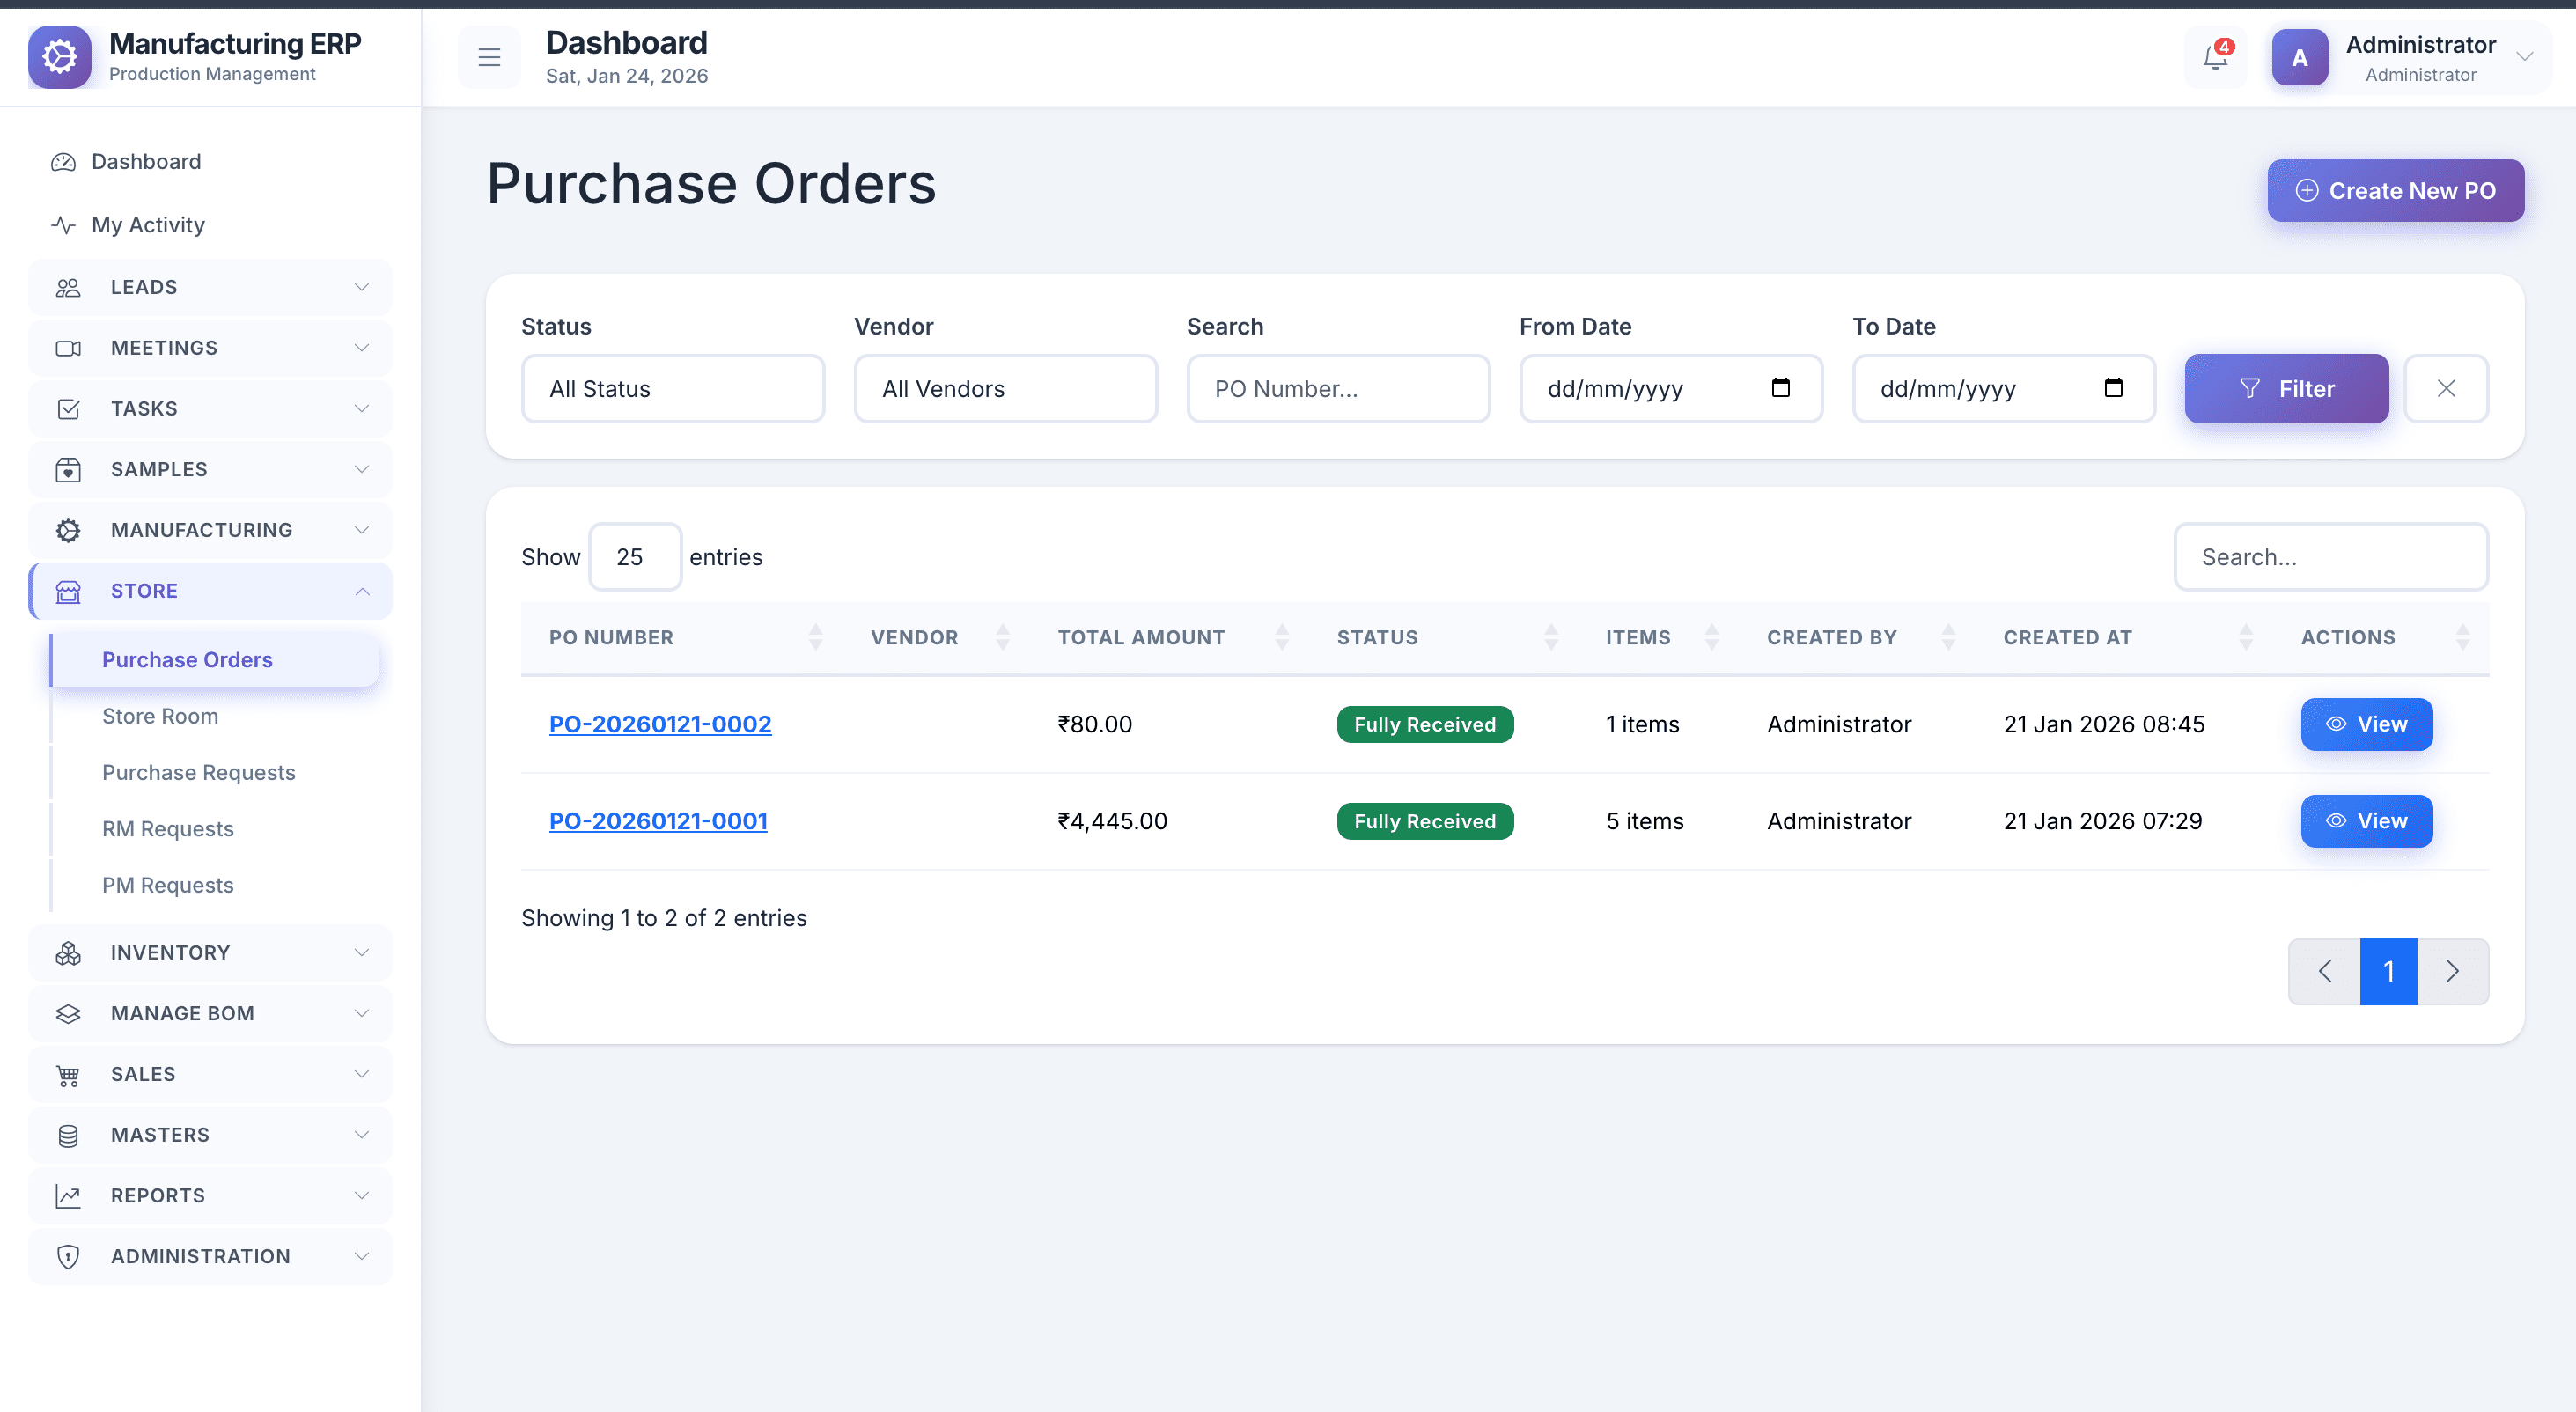2576x1412 pixels.
Task: Toggle sidebar with hamburger menu icon
Action: [489, 58]
